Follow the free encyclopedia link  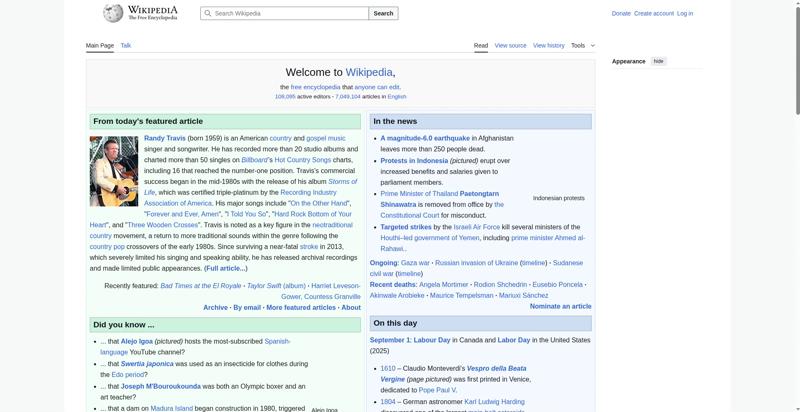pos(315,87)
